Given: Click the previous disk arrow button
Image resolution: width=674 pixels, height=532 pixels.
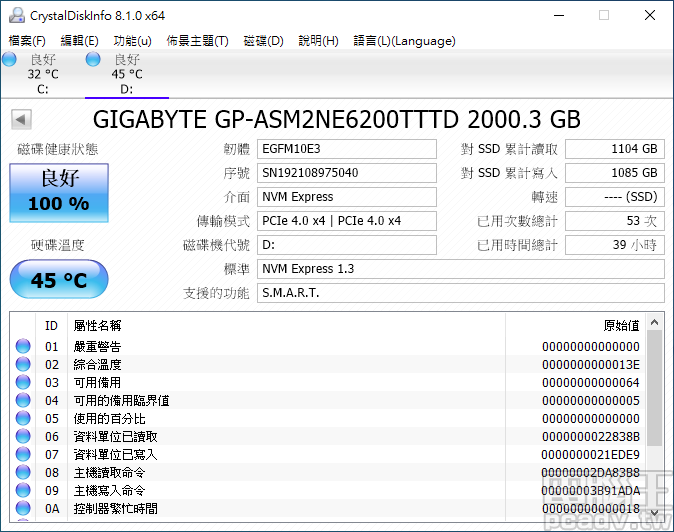Looking at the screenshot, I should (x=21, y=119).
